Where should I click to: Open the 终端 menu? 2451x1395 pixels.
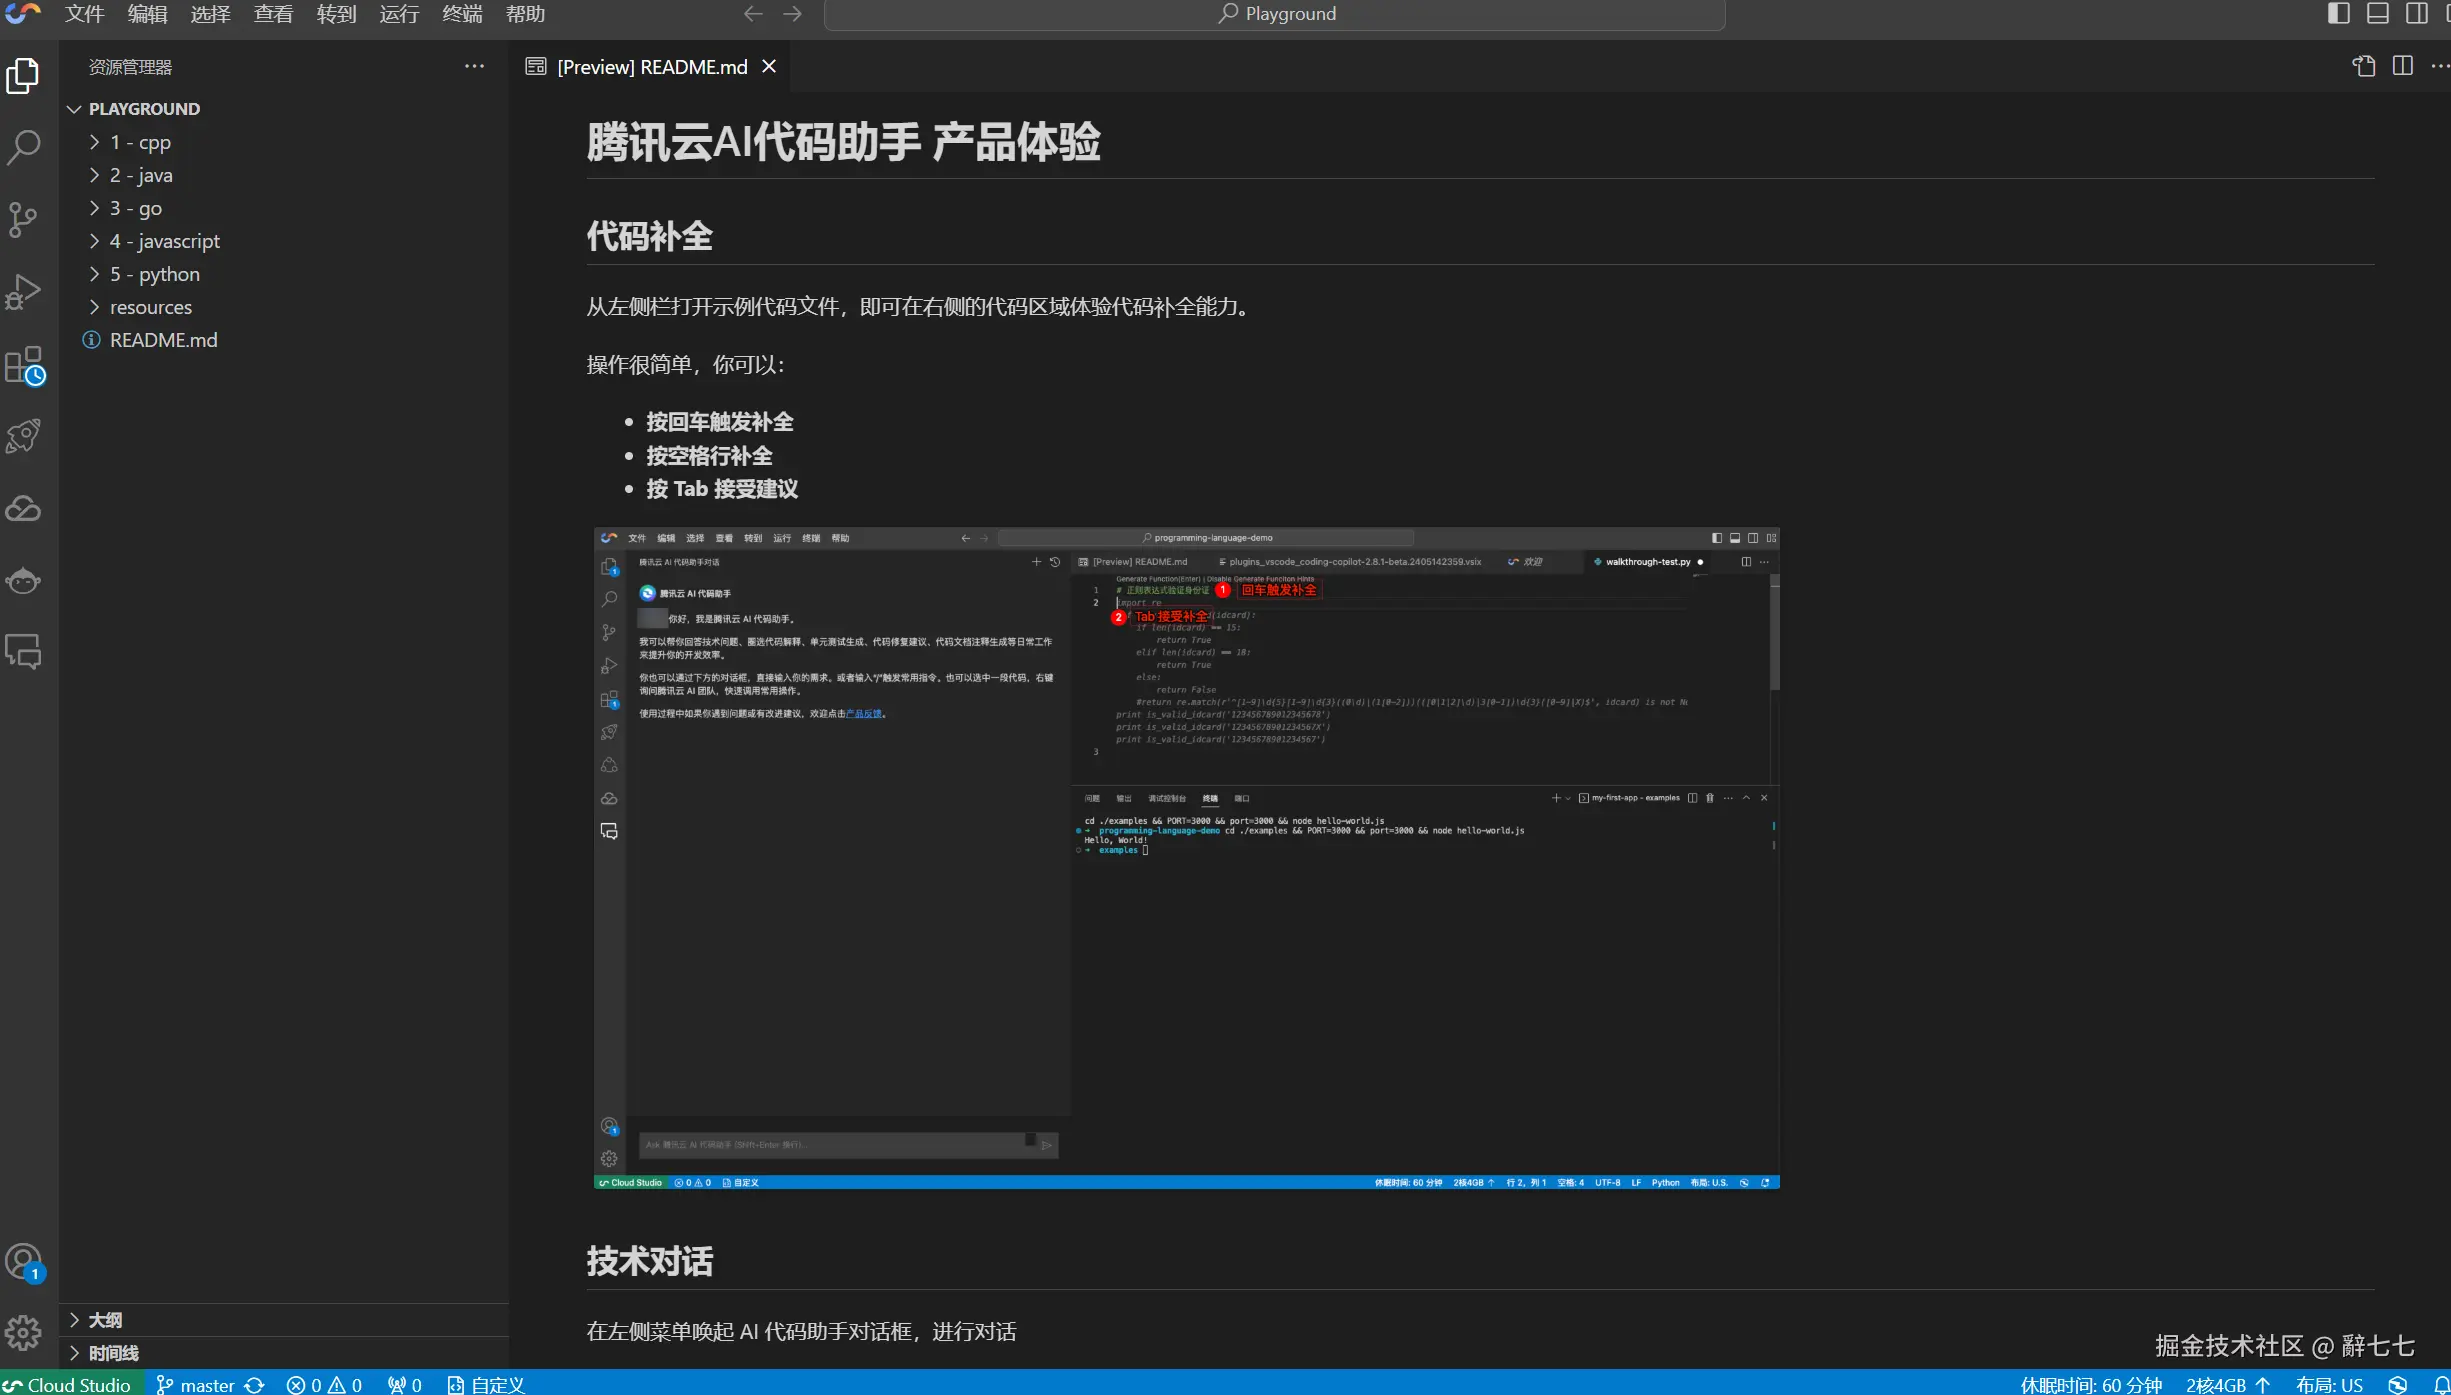(461, 13)
